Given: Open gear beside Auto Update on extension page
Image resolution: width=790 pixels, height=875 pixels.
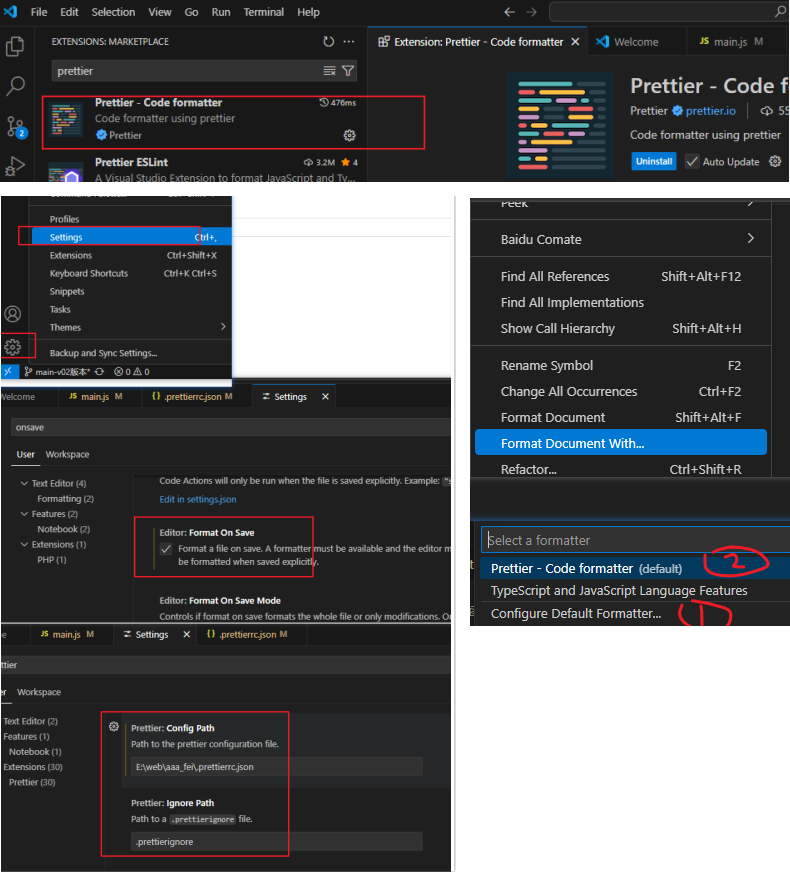Looking at the screenshot, I should click(x=775, y=161).
